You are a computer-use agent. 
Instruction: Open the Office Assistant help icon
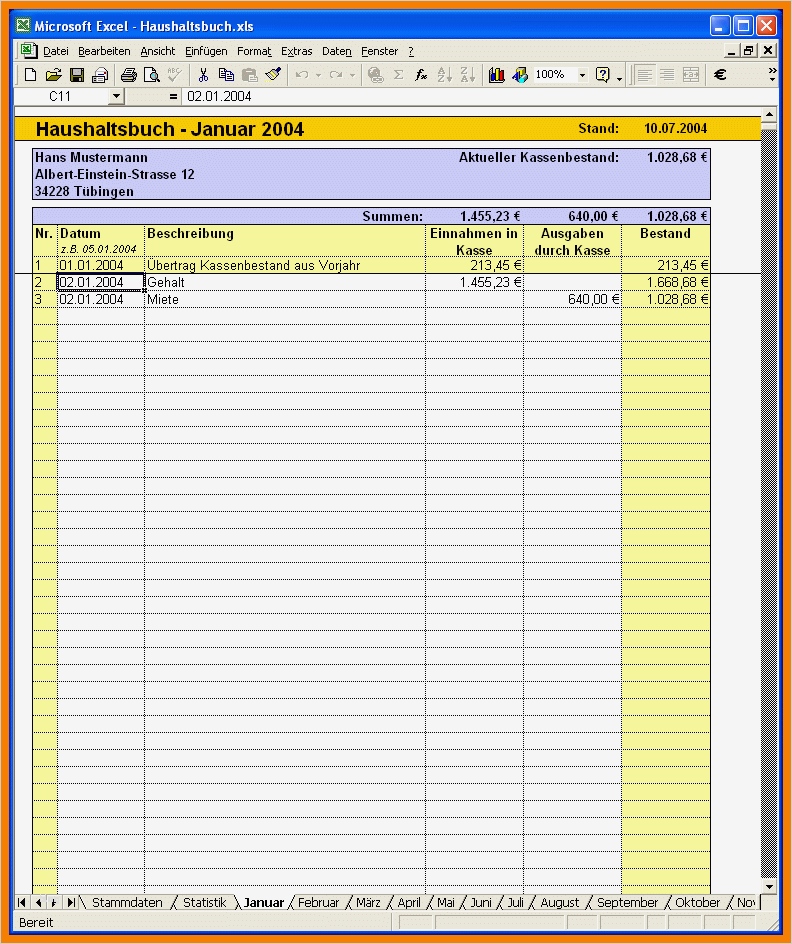(x=602, y=75)
